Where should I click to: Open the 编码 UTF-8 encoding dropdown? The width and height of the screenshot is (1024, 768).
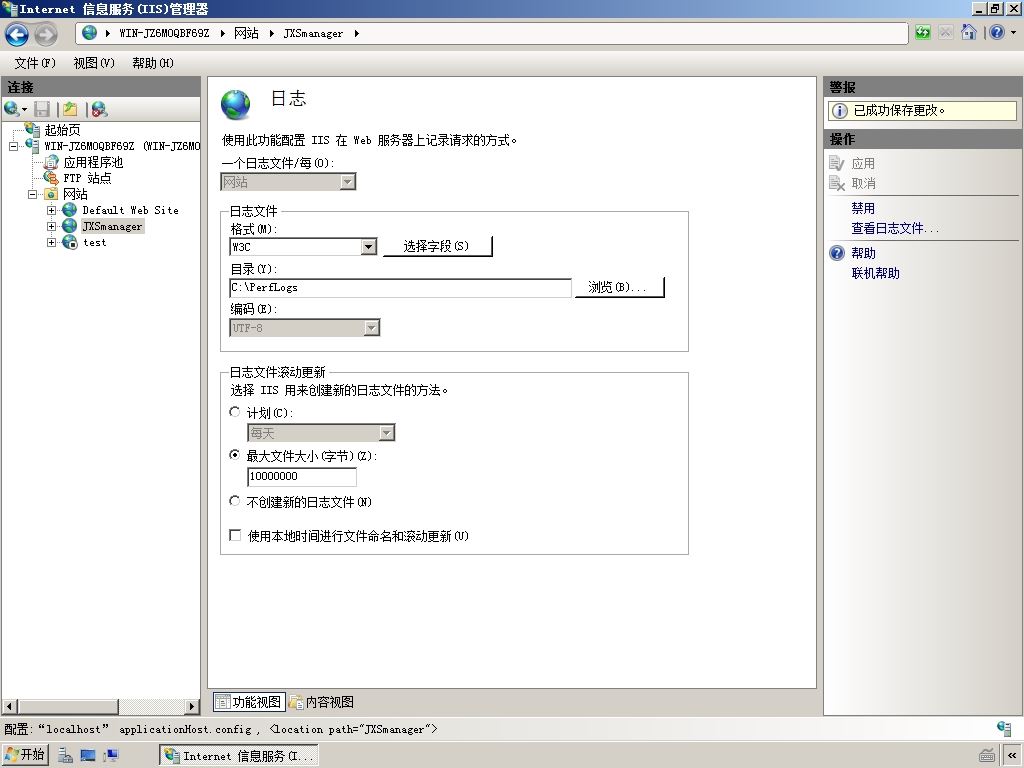click(x=372, y=328)
